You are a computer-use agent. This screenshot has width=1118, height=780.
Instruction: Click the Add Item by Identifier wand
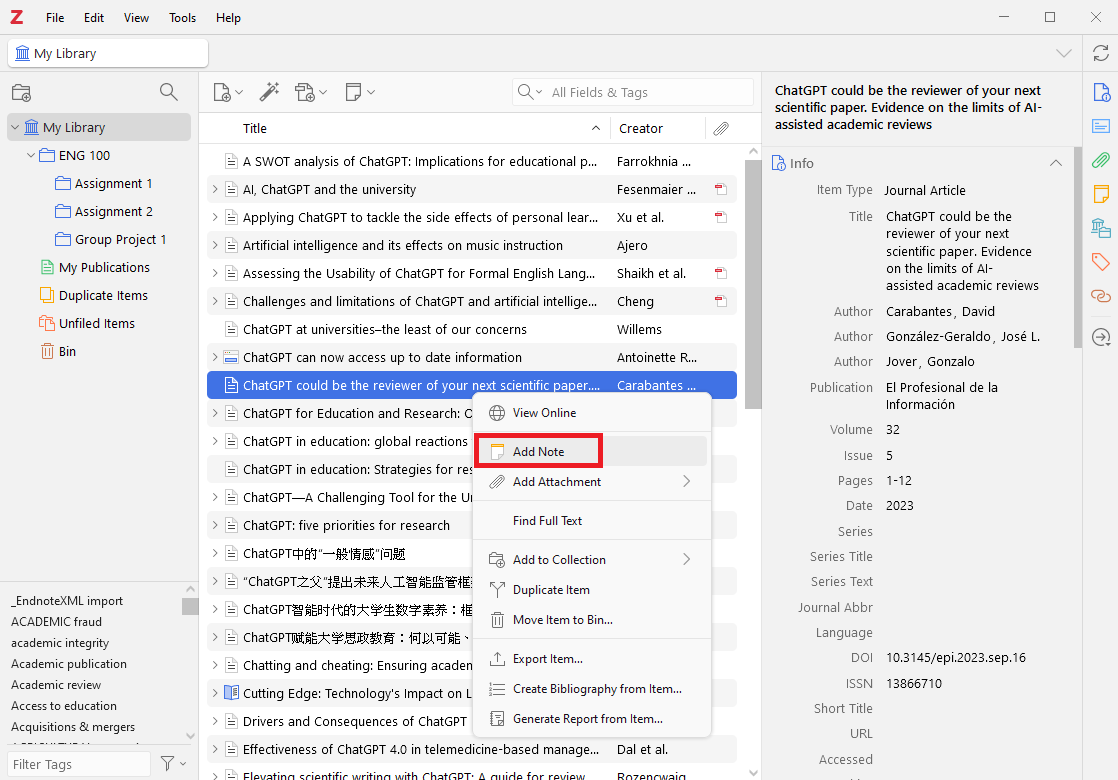coord(269,92)
